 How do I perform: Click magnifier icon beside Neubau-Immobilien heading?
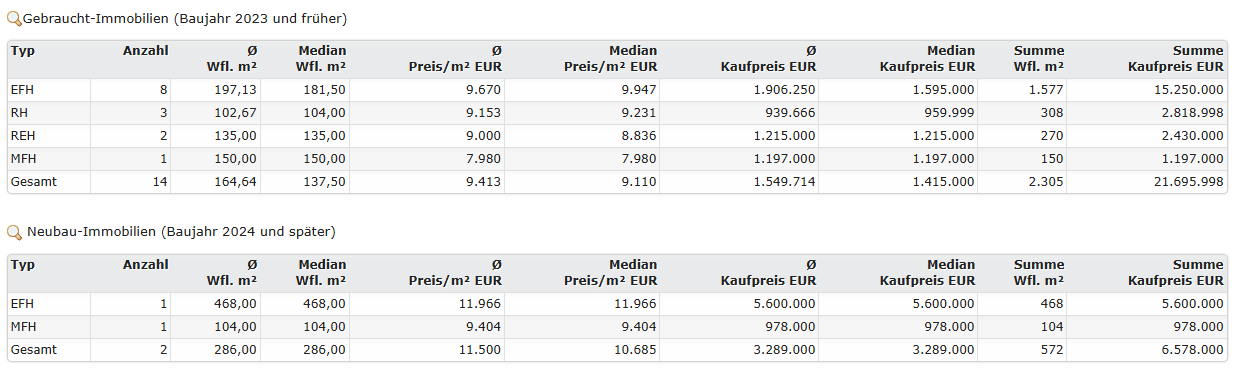point(14,232)
